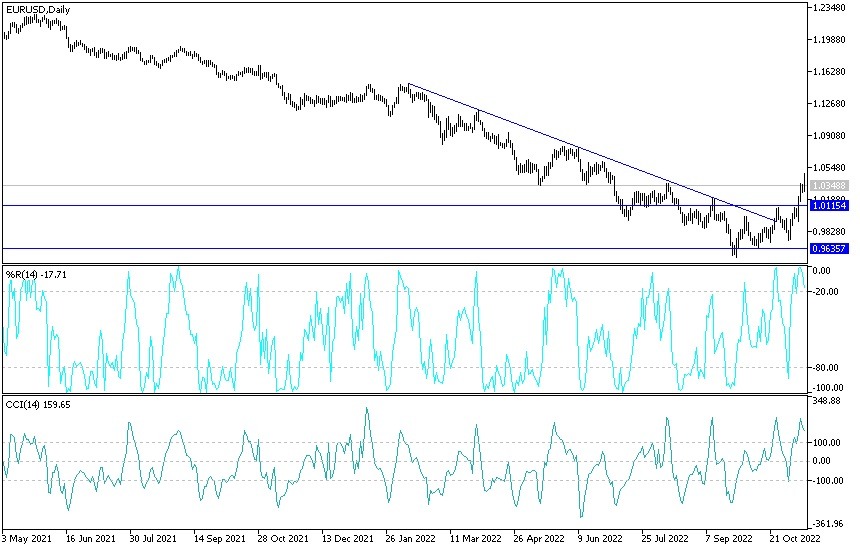This screenshot has height=550, width=860.
Task: Click the 7 Sep 2022 date label
Action: click(x=729, y=538)
